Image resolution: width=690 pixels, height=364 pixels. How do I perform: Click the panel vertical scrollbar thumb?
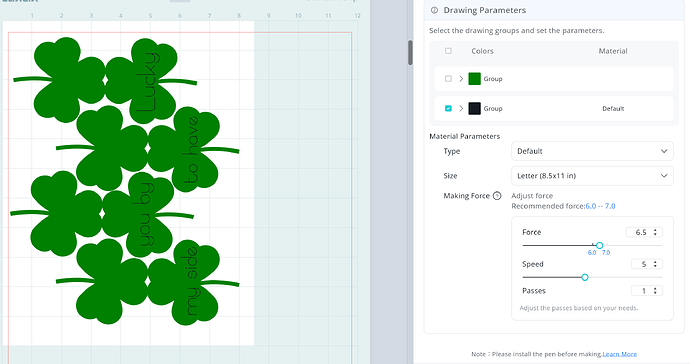410,52
